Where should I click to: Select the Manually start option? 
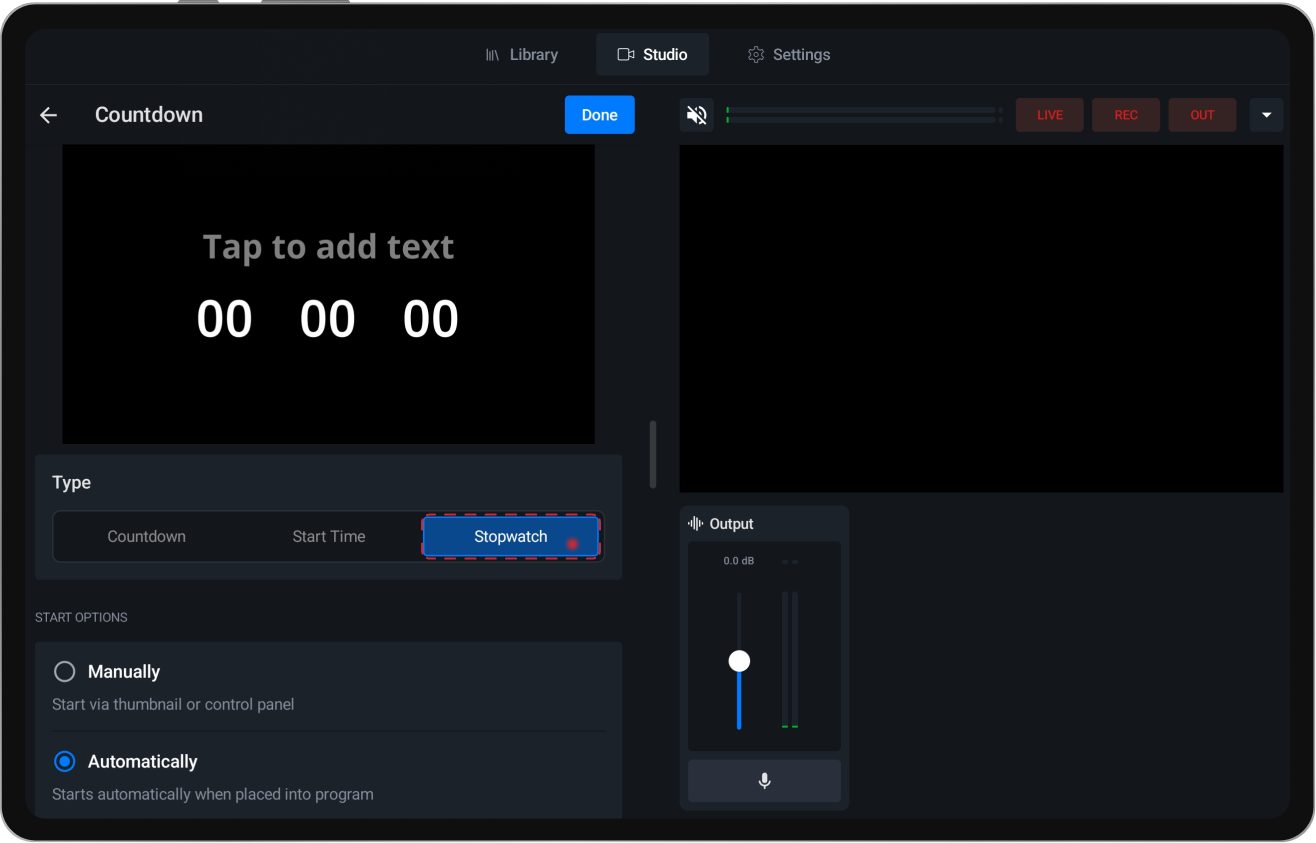(64, 671)
